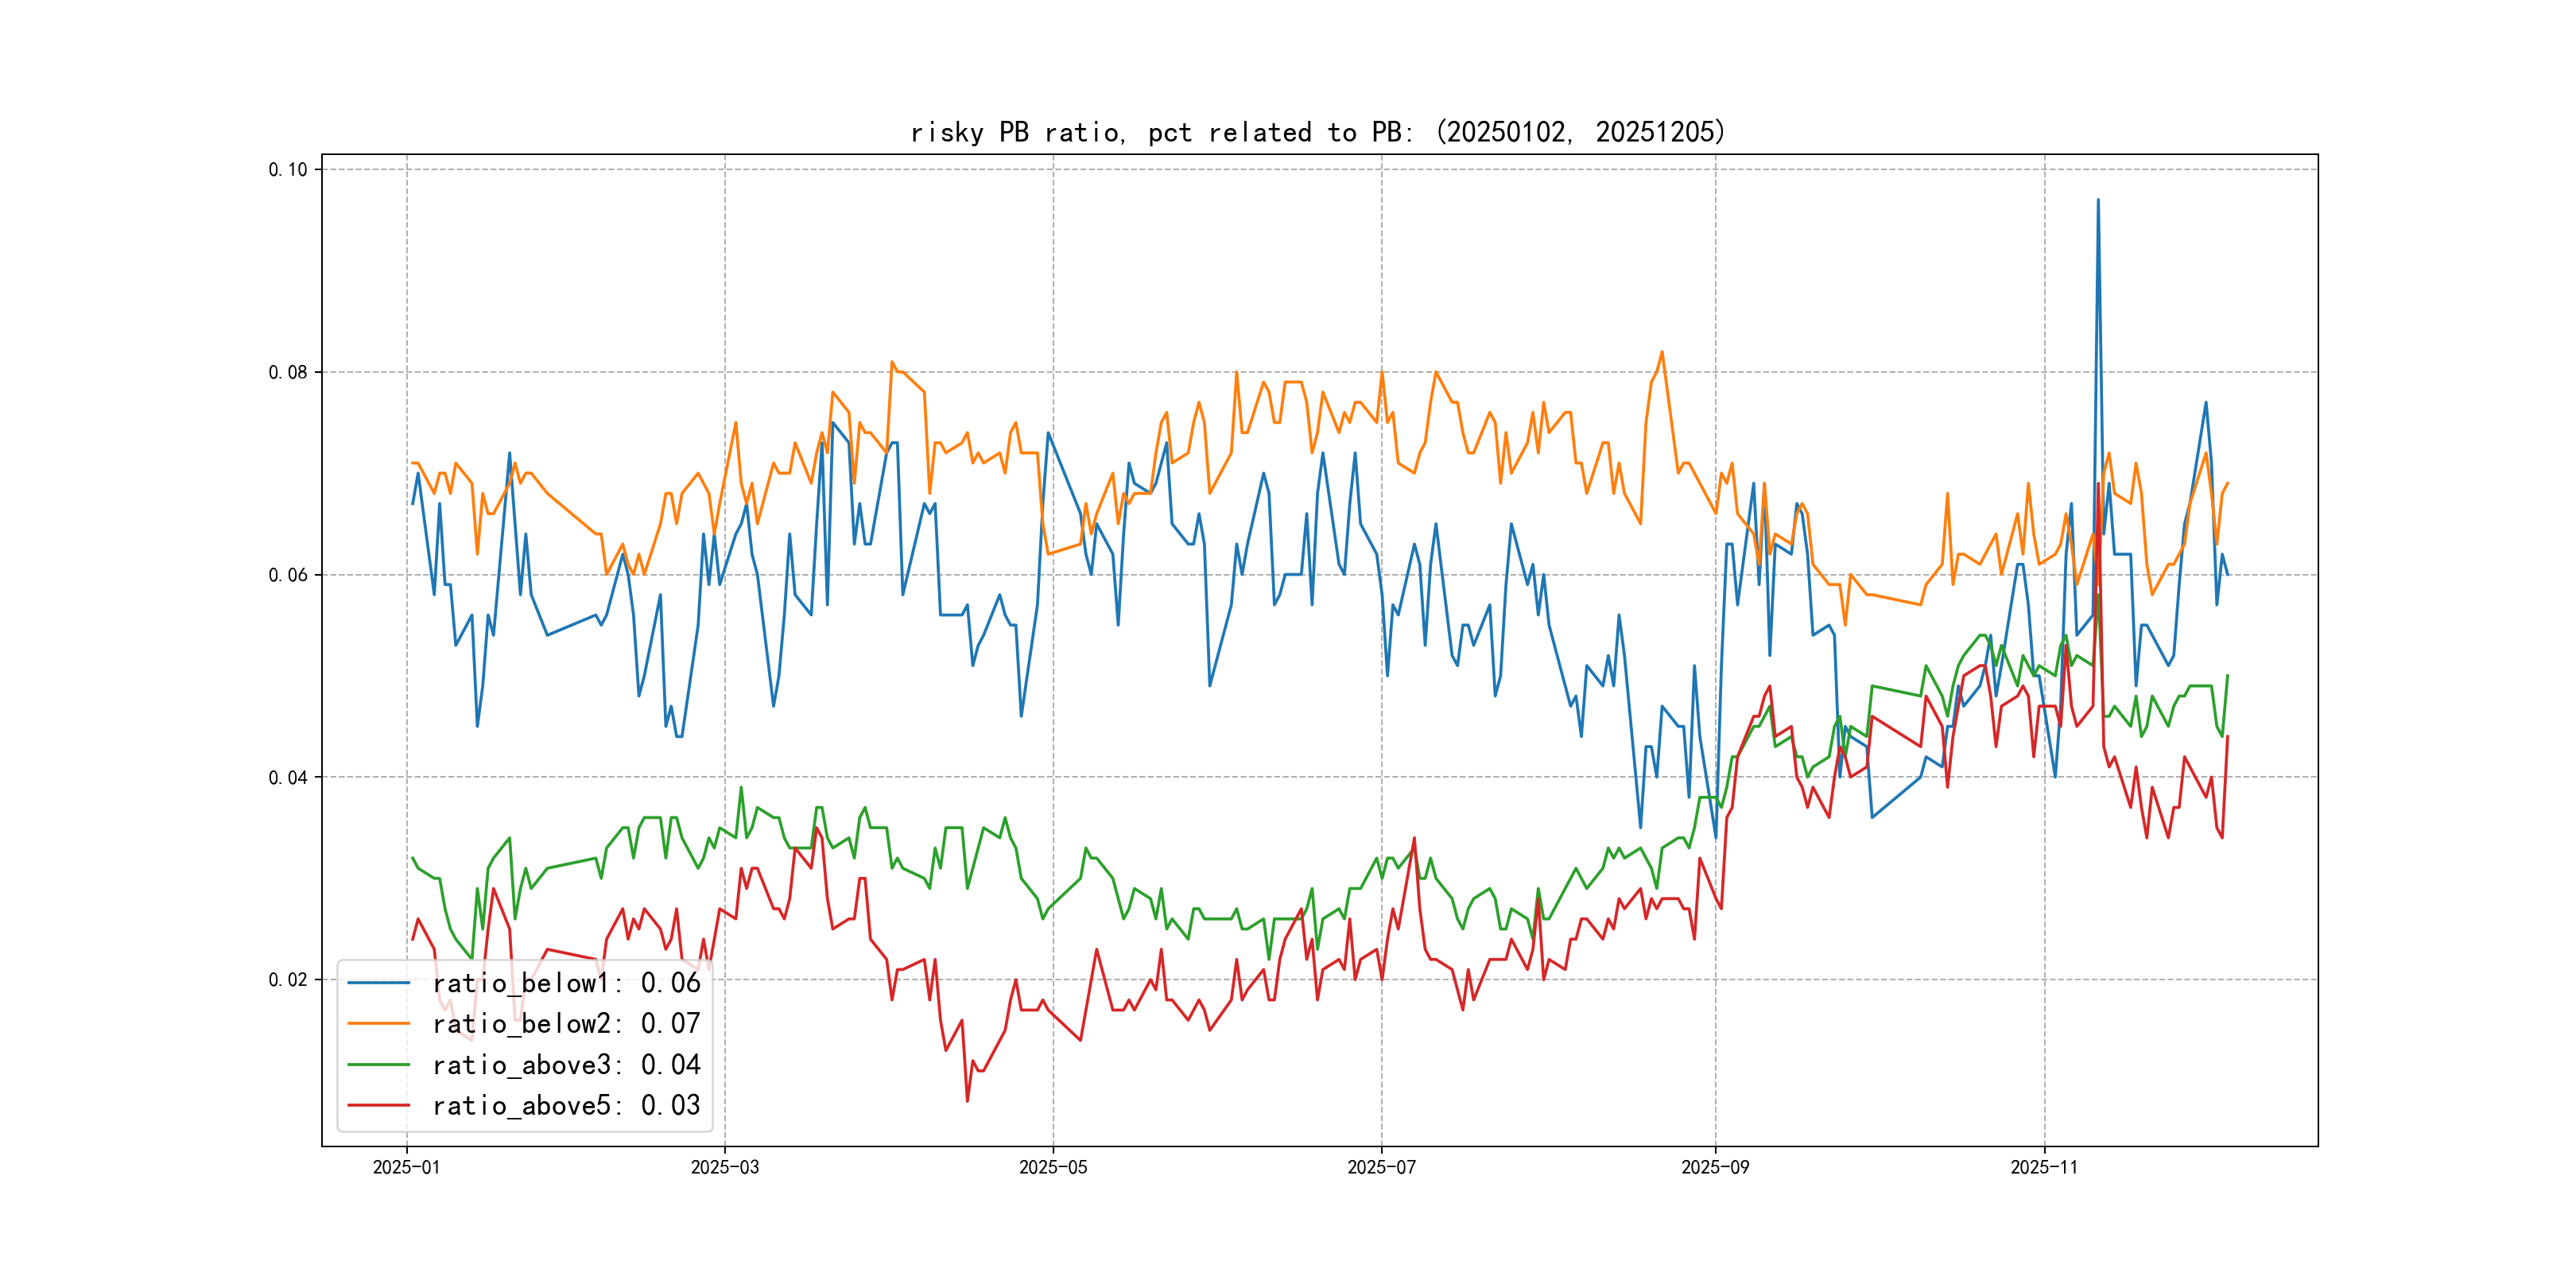This screenshot has width=2576, height=1288.
Task: Click the orange ratio_below2 legend line
Action: coord(378,1024)
